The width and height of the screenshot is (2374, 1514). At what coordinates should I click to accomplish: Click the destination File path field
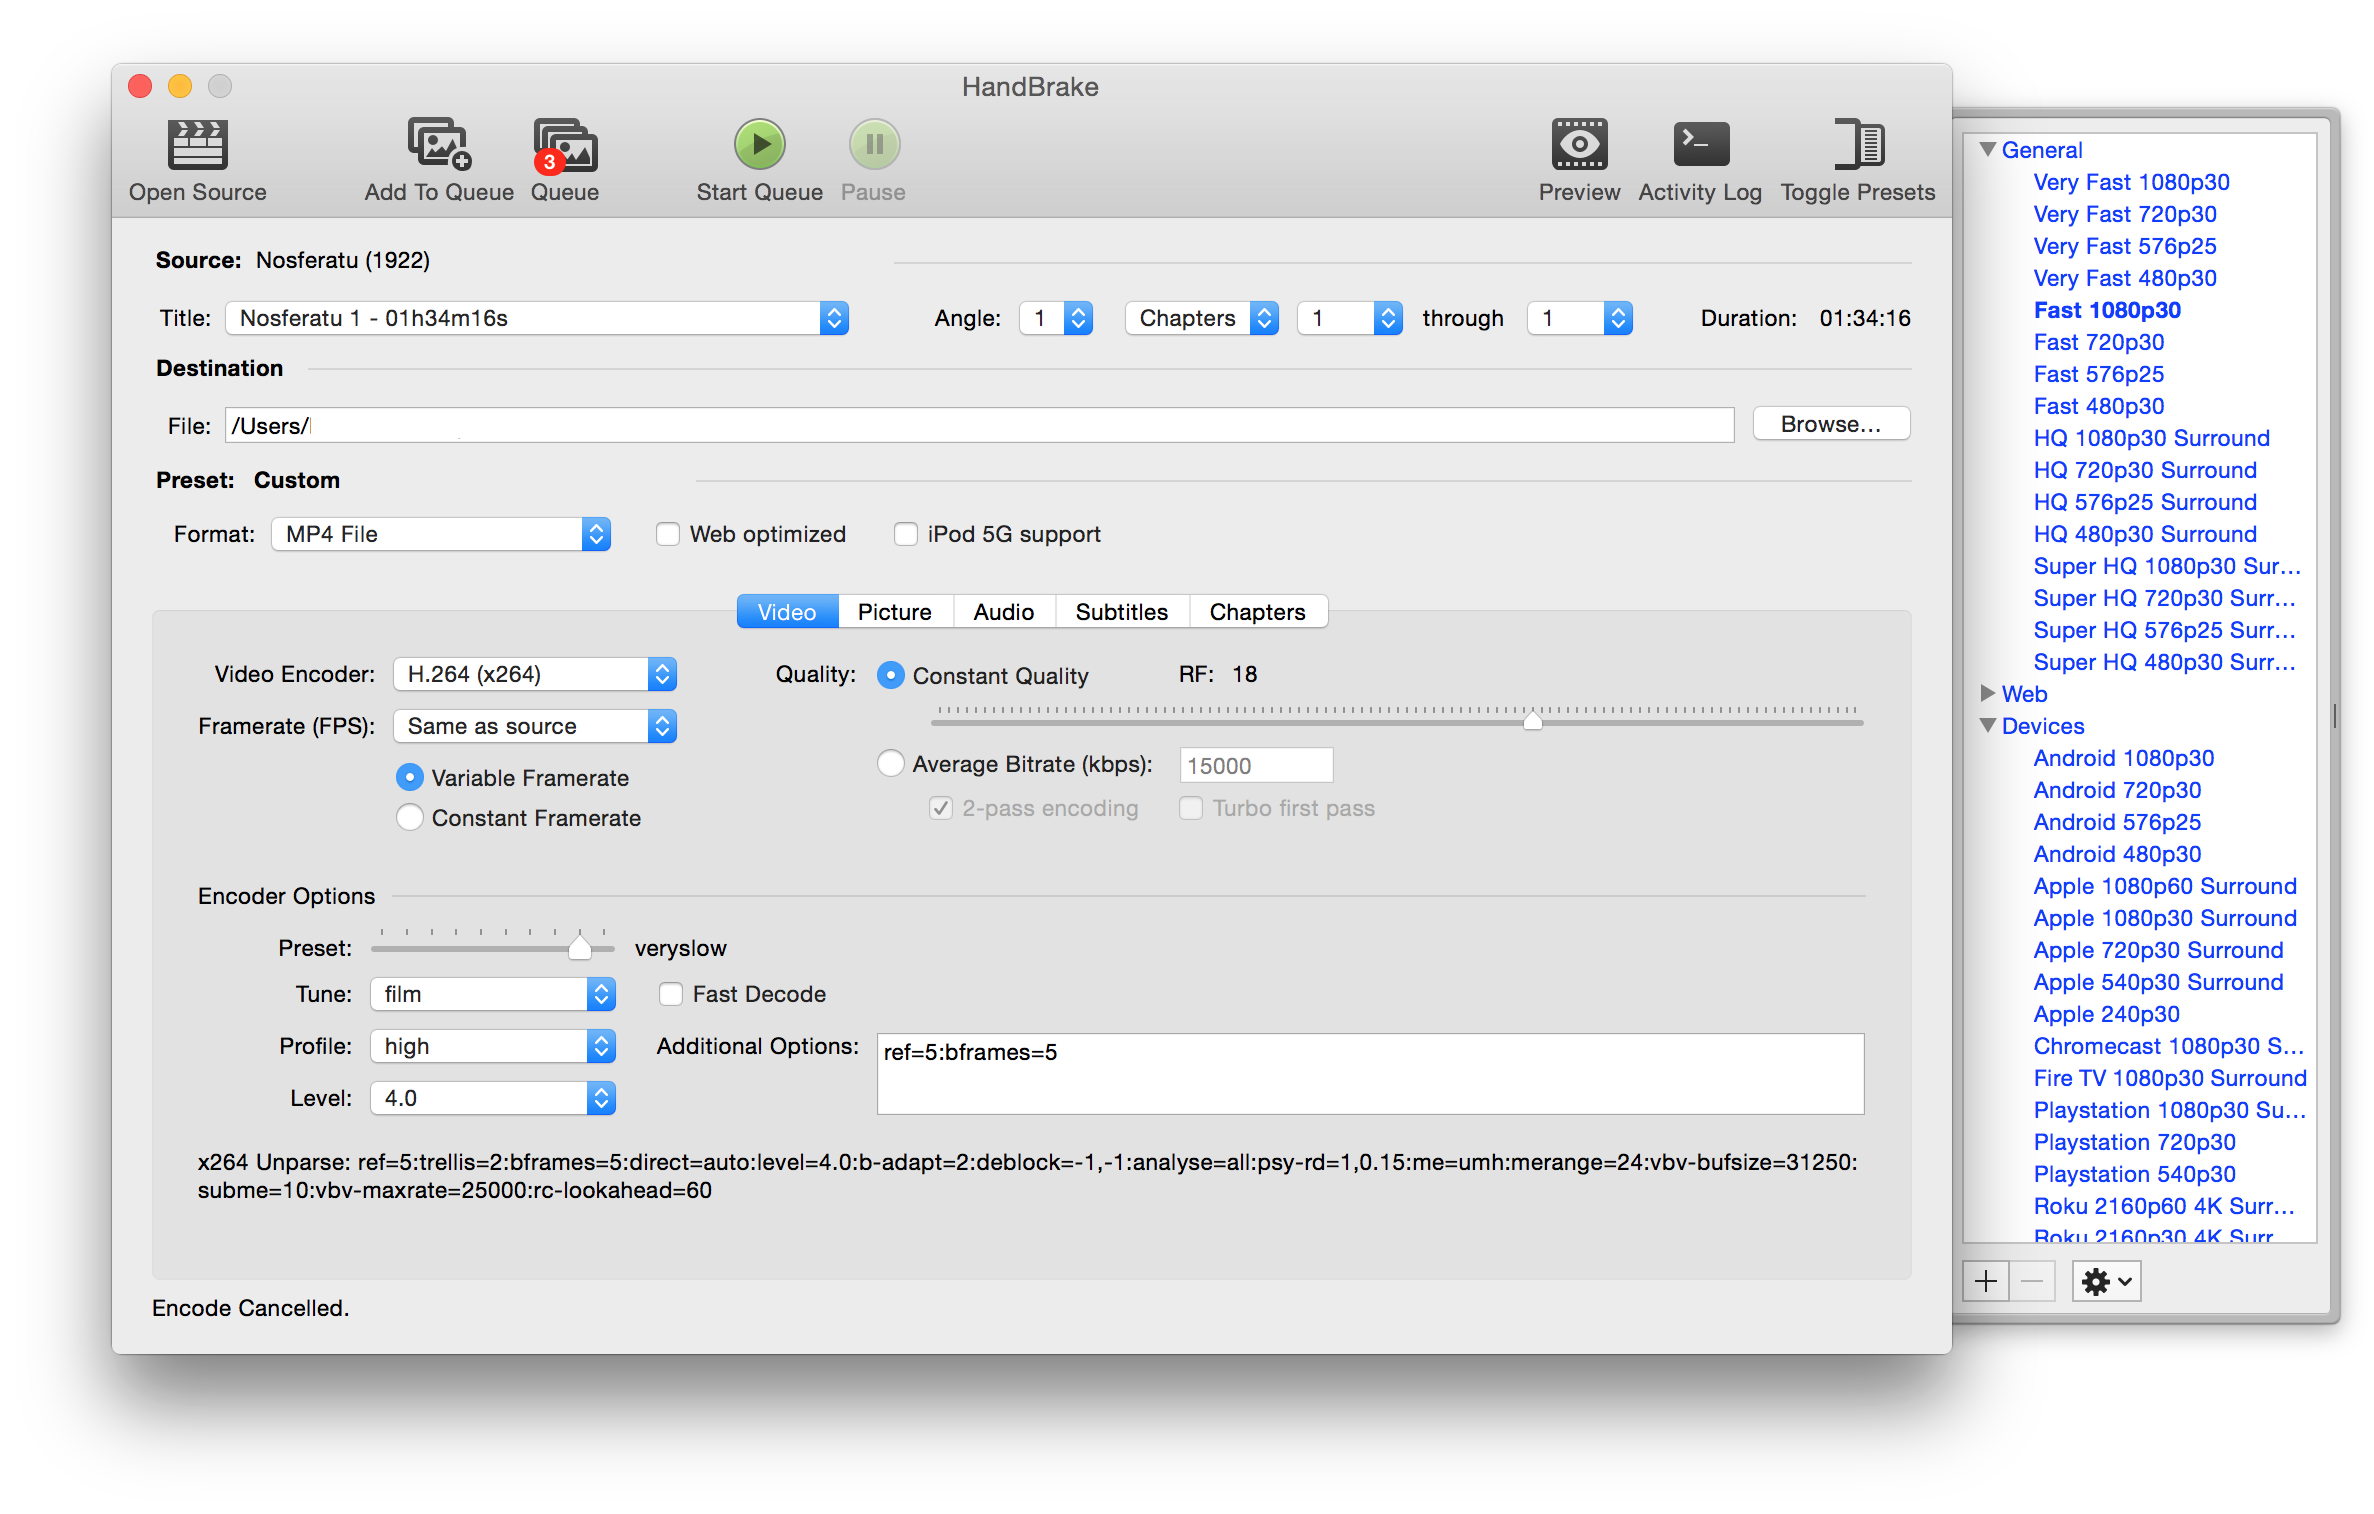click(980, 425)
